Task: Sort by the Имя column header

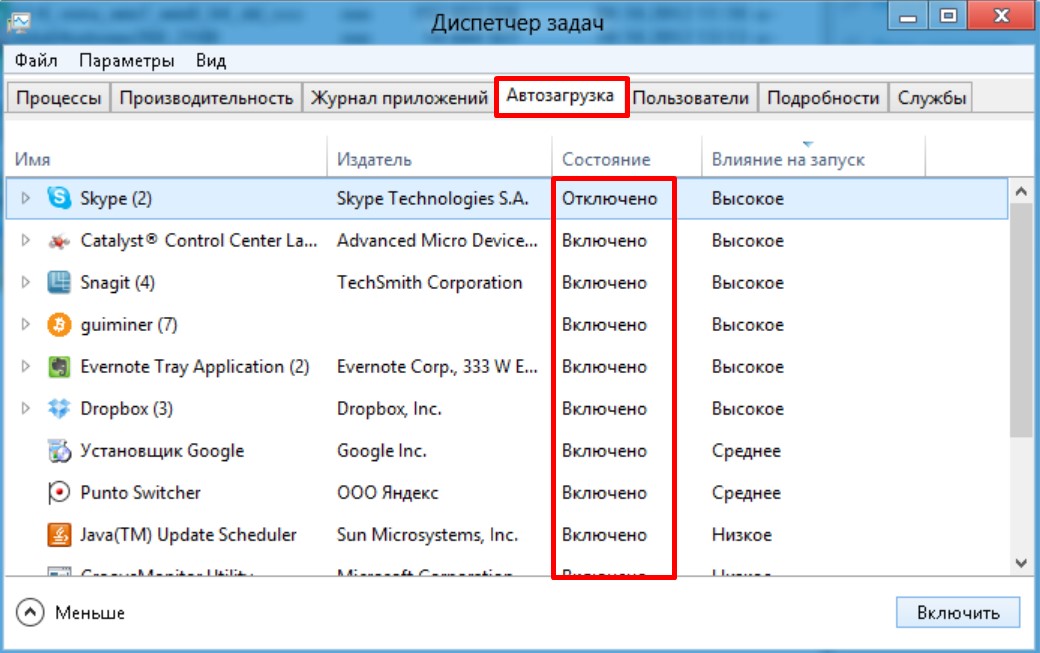Action: click(x=166, y=159)
